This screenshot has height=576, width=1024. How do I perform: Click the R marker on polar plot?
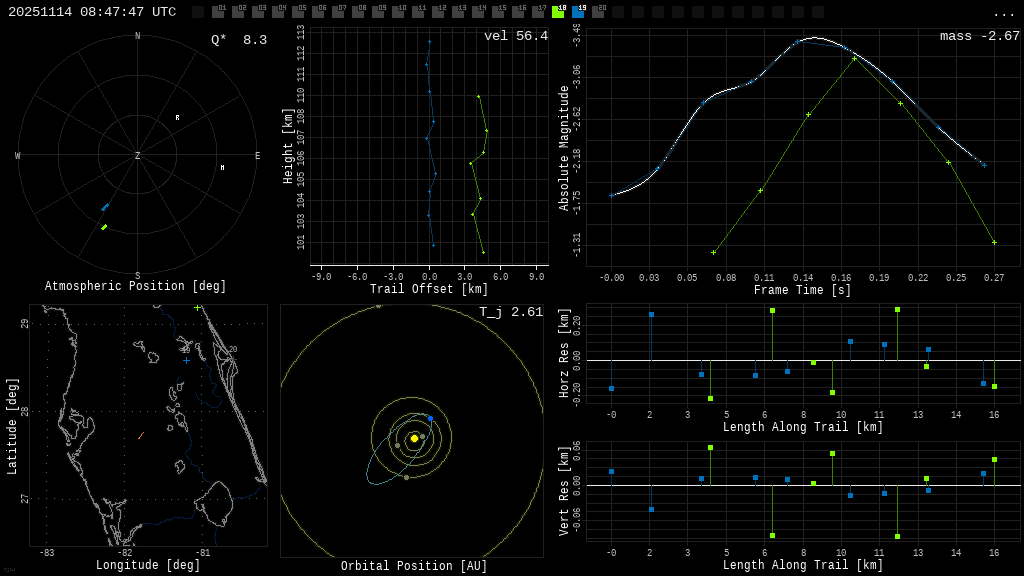[177, 118]
